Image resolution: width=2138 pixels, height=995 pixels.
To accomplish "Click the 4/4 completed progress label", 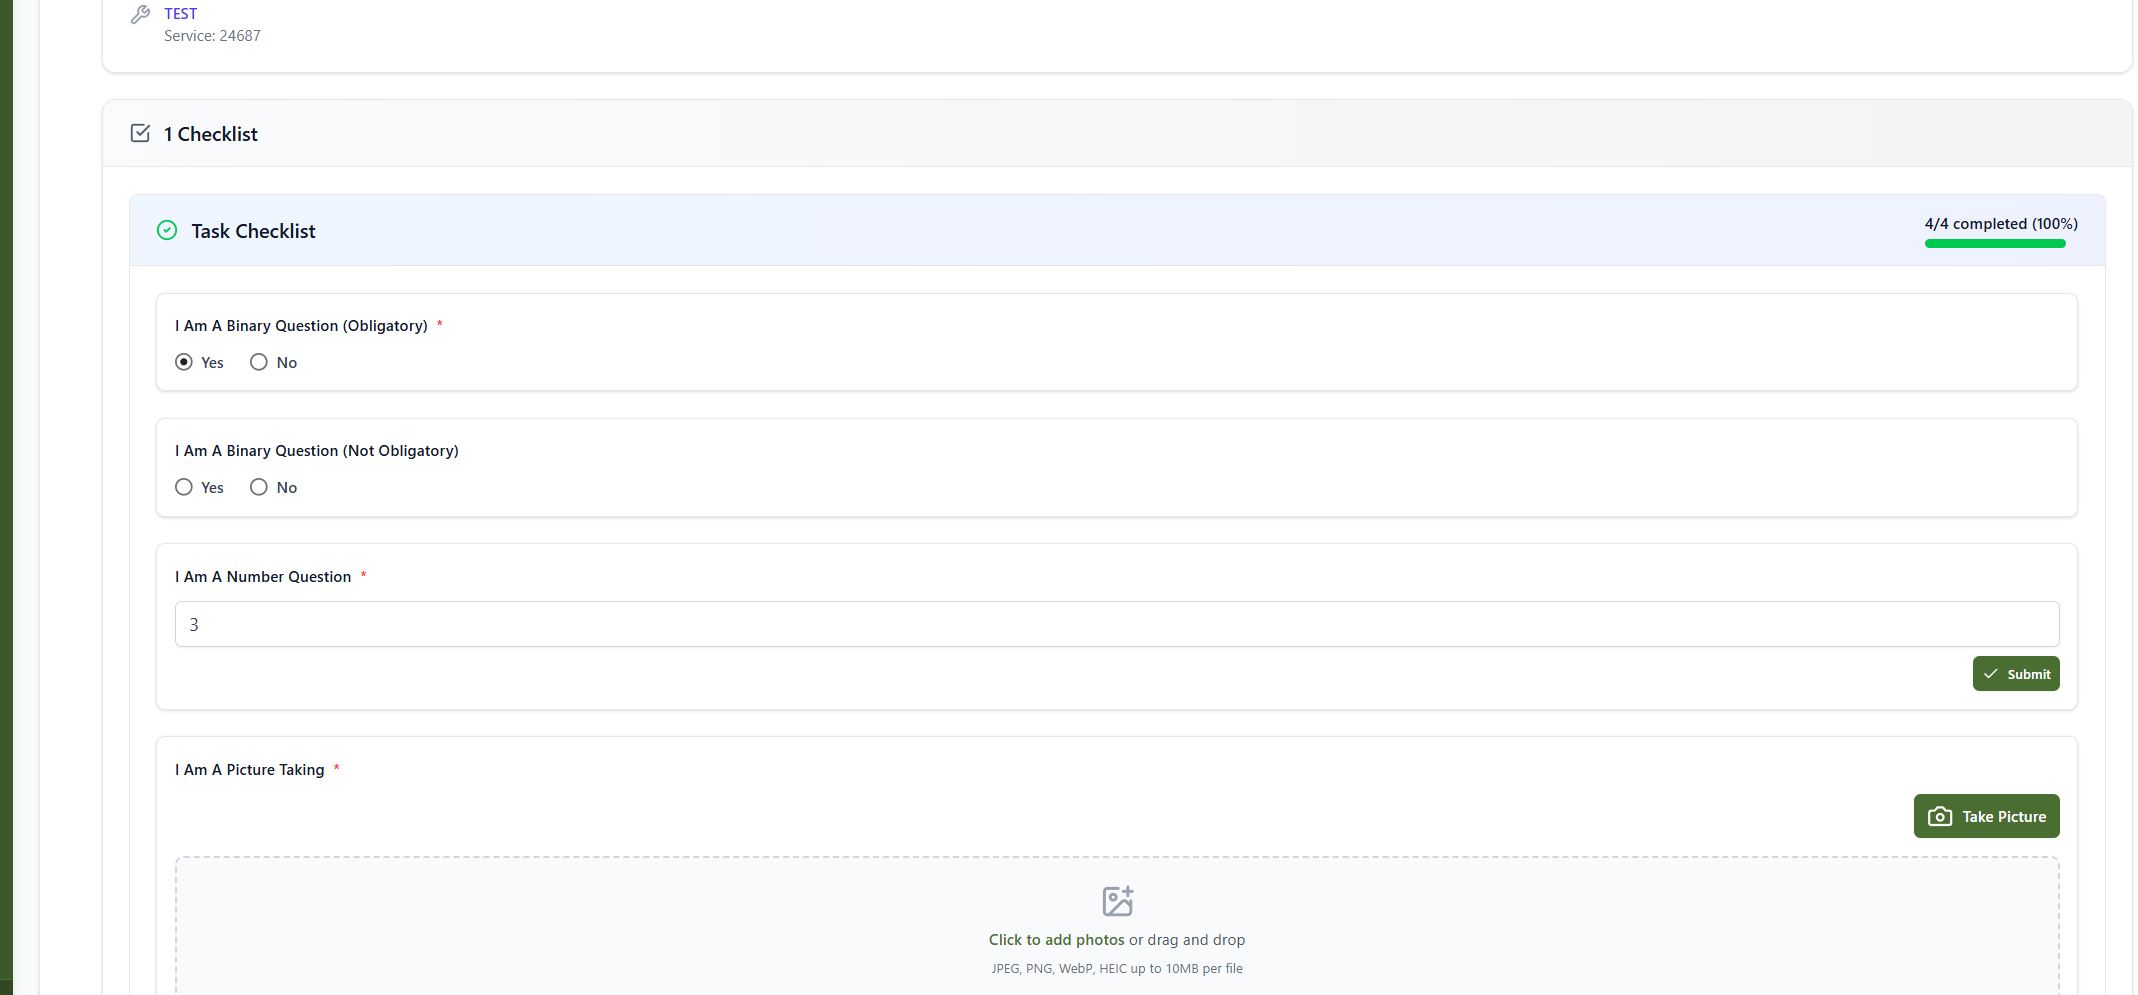I will coord(2001,224).
